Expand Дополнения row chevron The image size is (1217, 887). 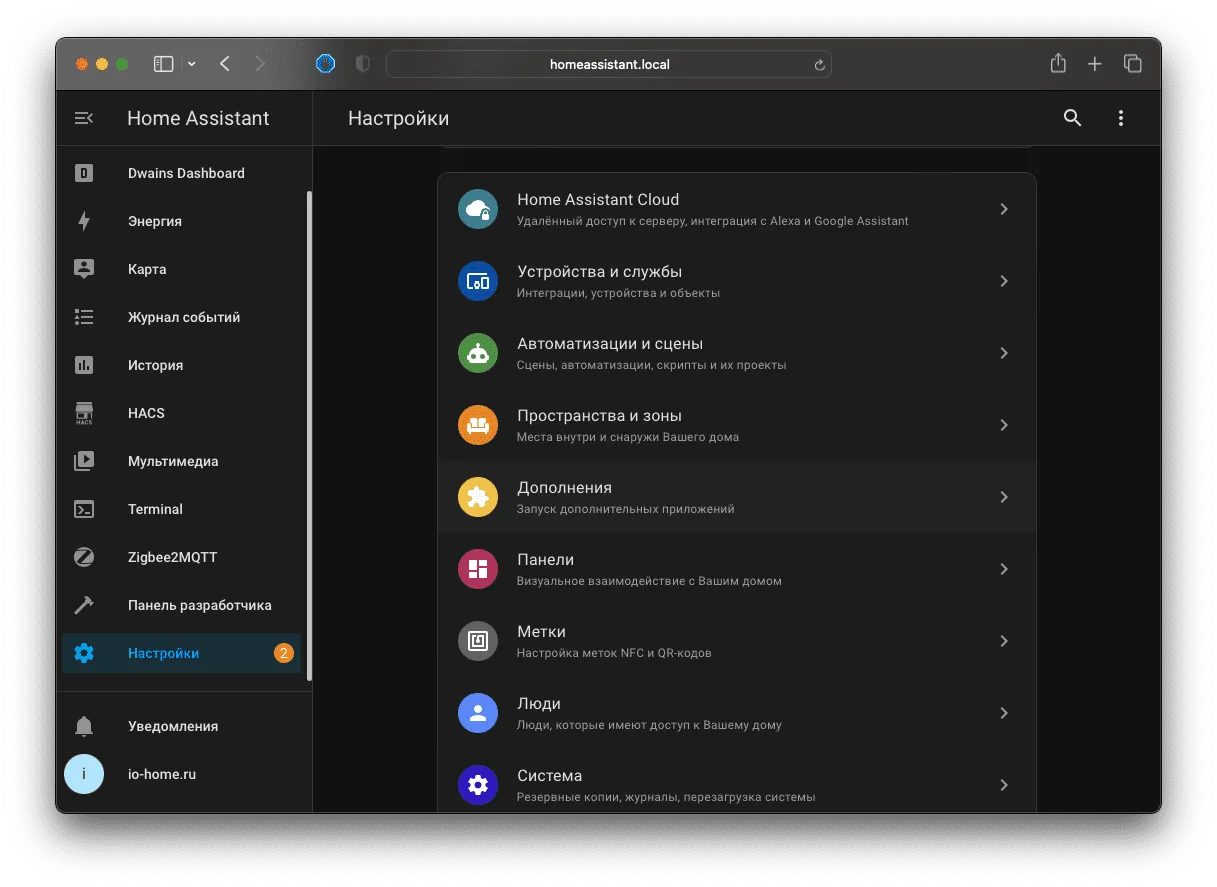[1004, 497]
